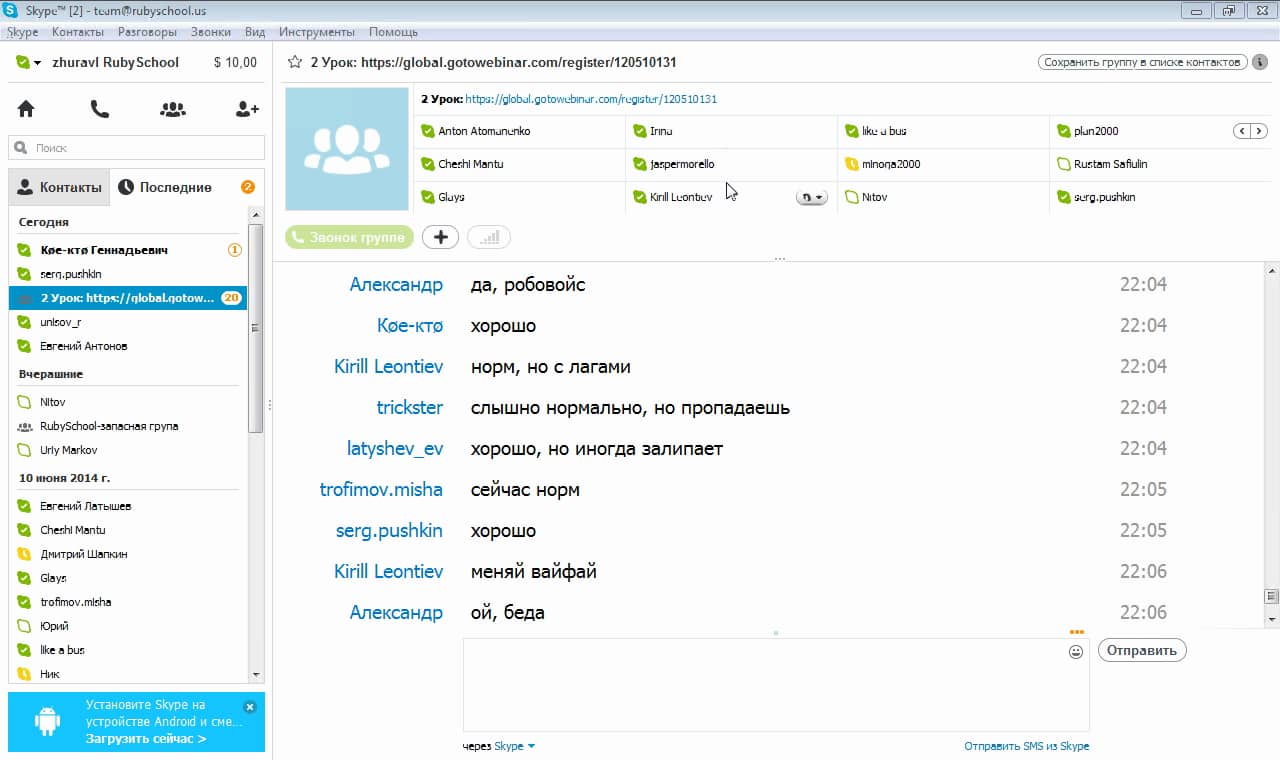The width and height of the screenshot is (1280, 760).
Task: Switch to the Контакты tab
Action: click(x=59, y=187)
